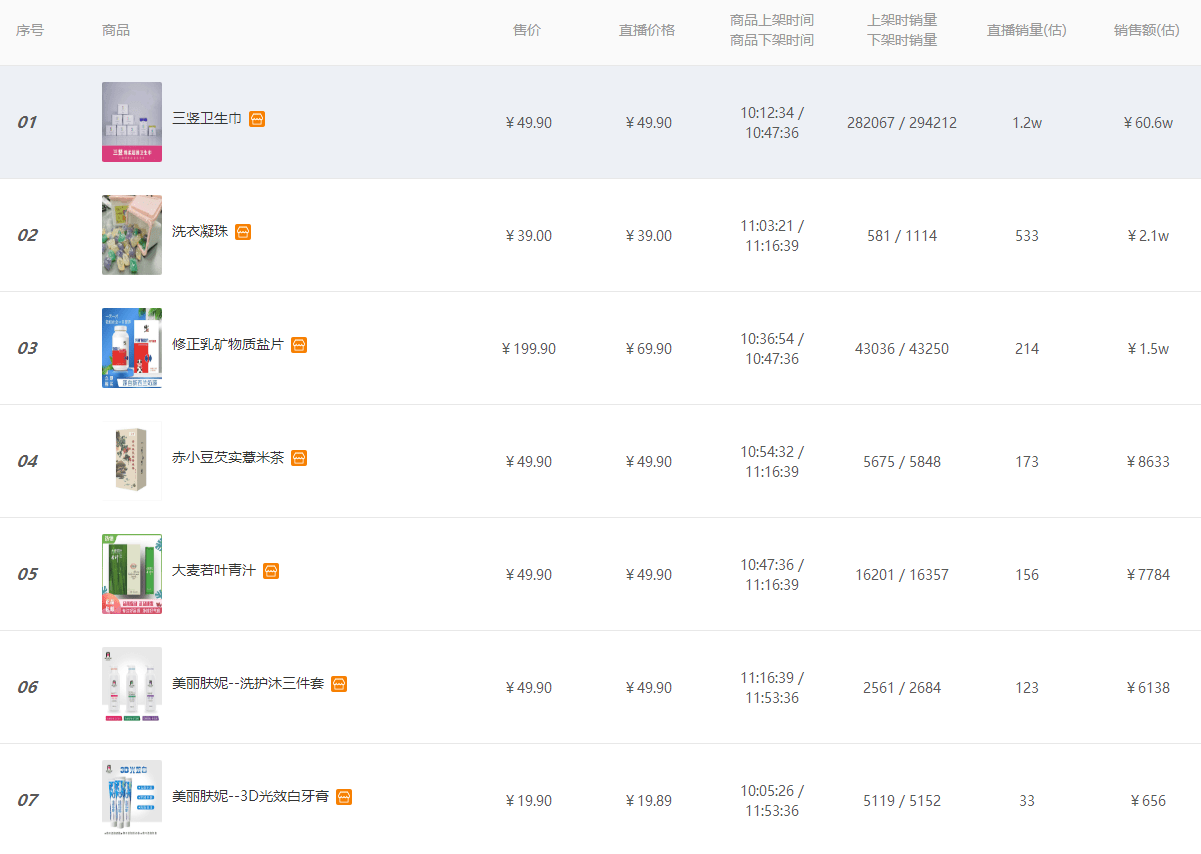Click the 售价 column header
This screenshot has height=854, width=1201.
pyautogui.click(x=527, y=30)
